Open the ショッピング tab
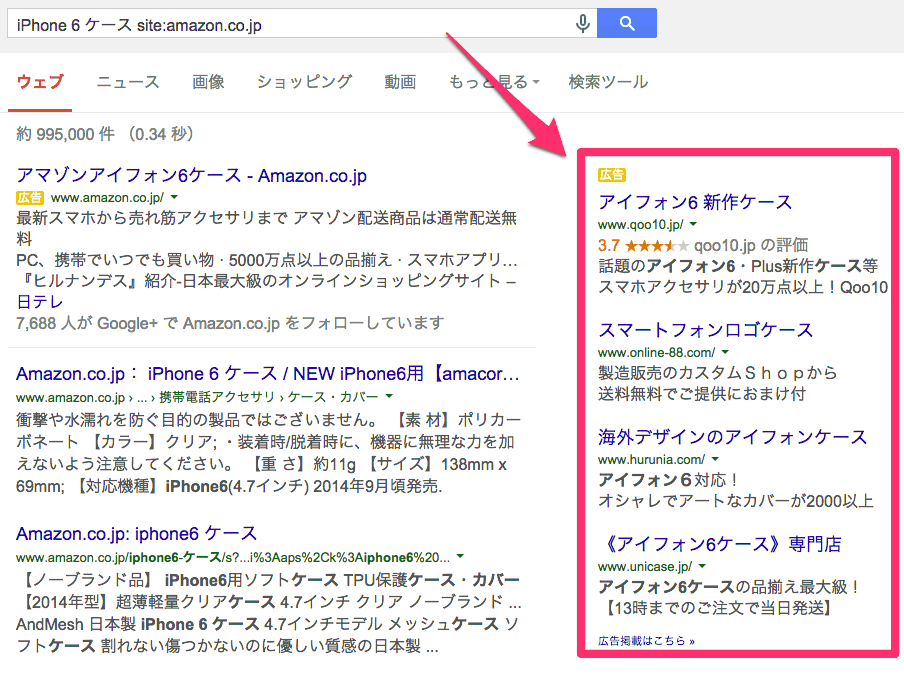 (304, 82)
